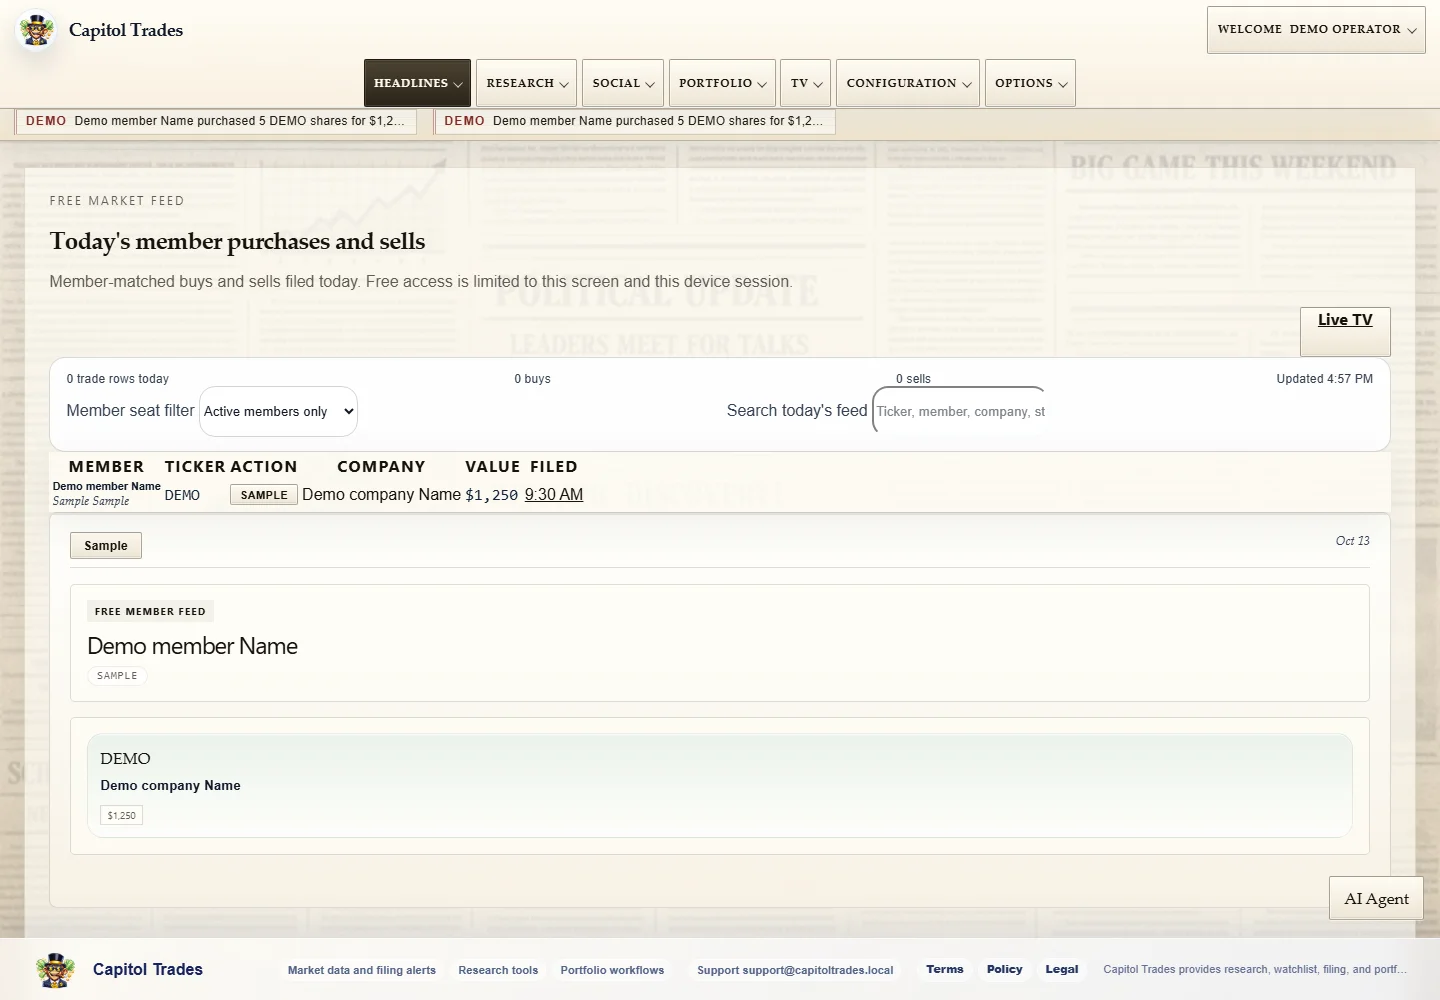
Task: Click the SAMPLE action badge in the trade row
Action: coord(264,495)
